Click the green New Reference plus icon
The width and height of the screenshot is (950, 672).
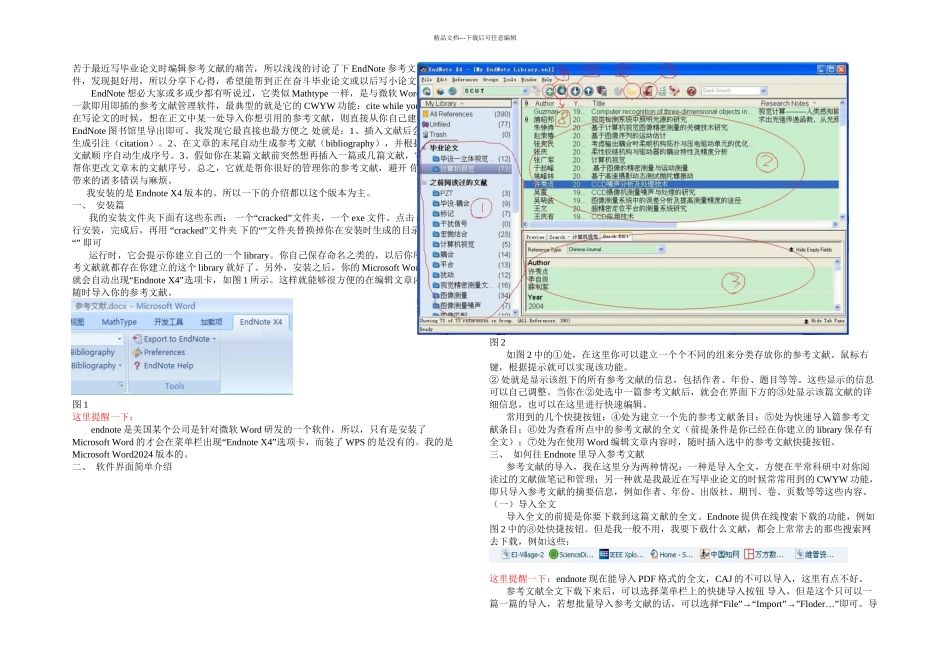coord(550,91)
